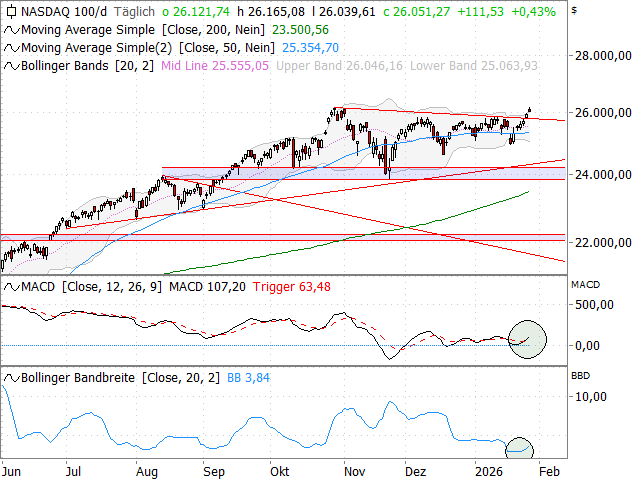Select Moving Average Simple(2) [Close, 50, Nein] label

pos(148,48)
